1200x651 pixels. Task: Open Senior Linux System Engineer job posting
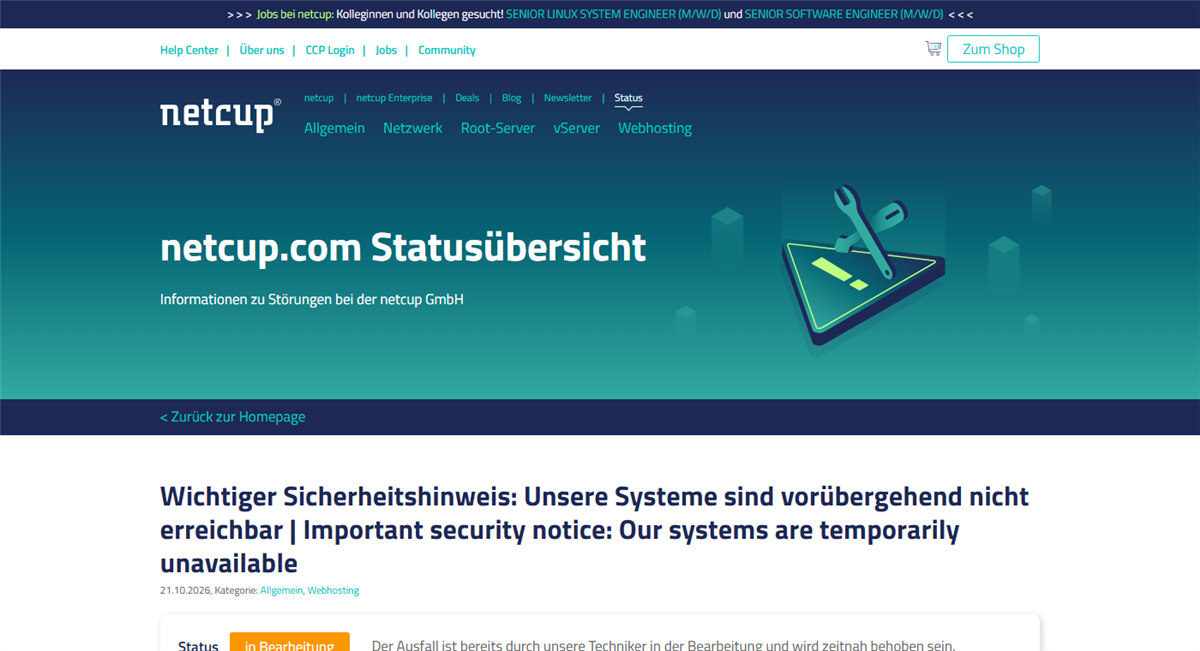(613, 14)
